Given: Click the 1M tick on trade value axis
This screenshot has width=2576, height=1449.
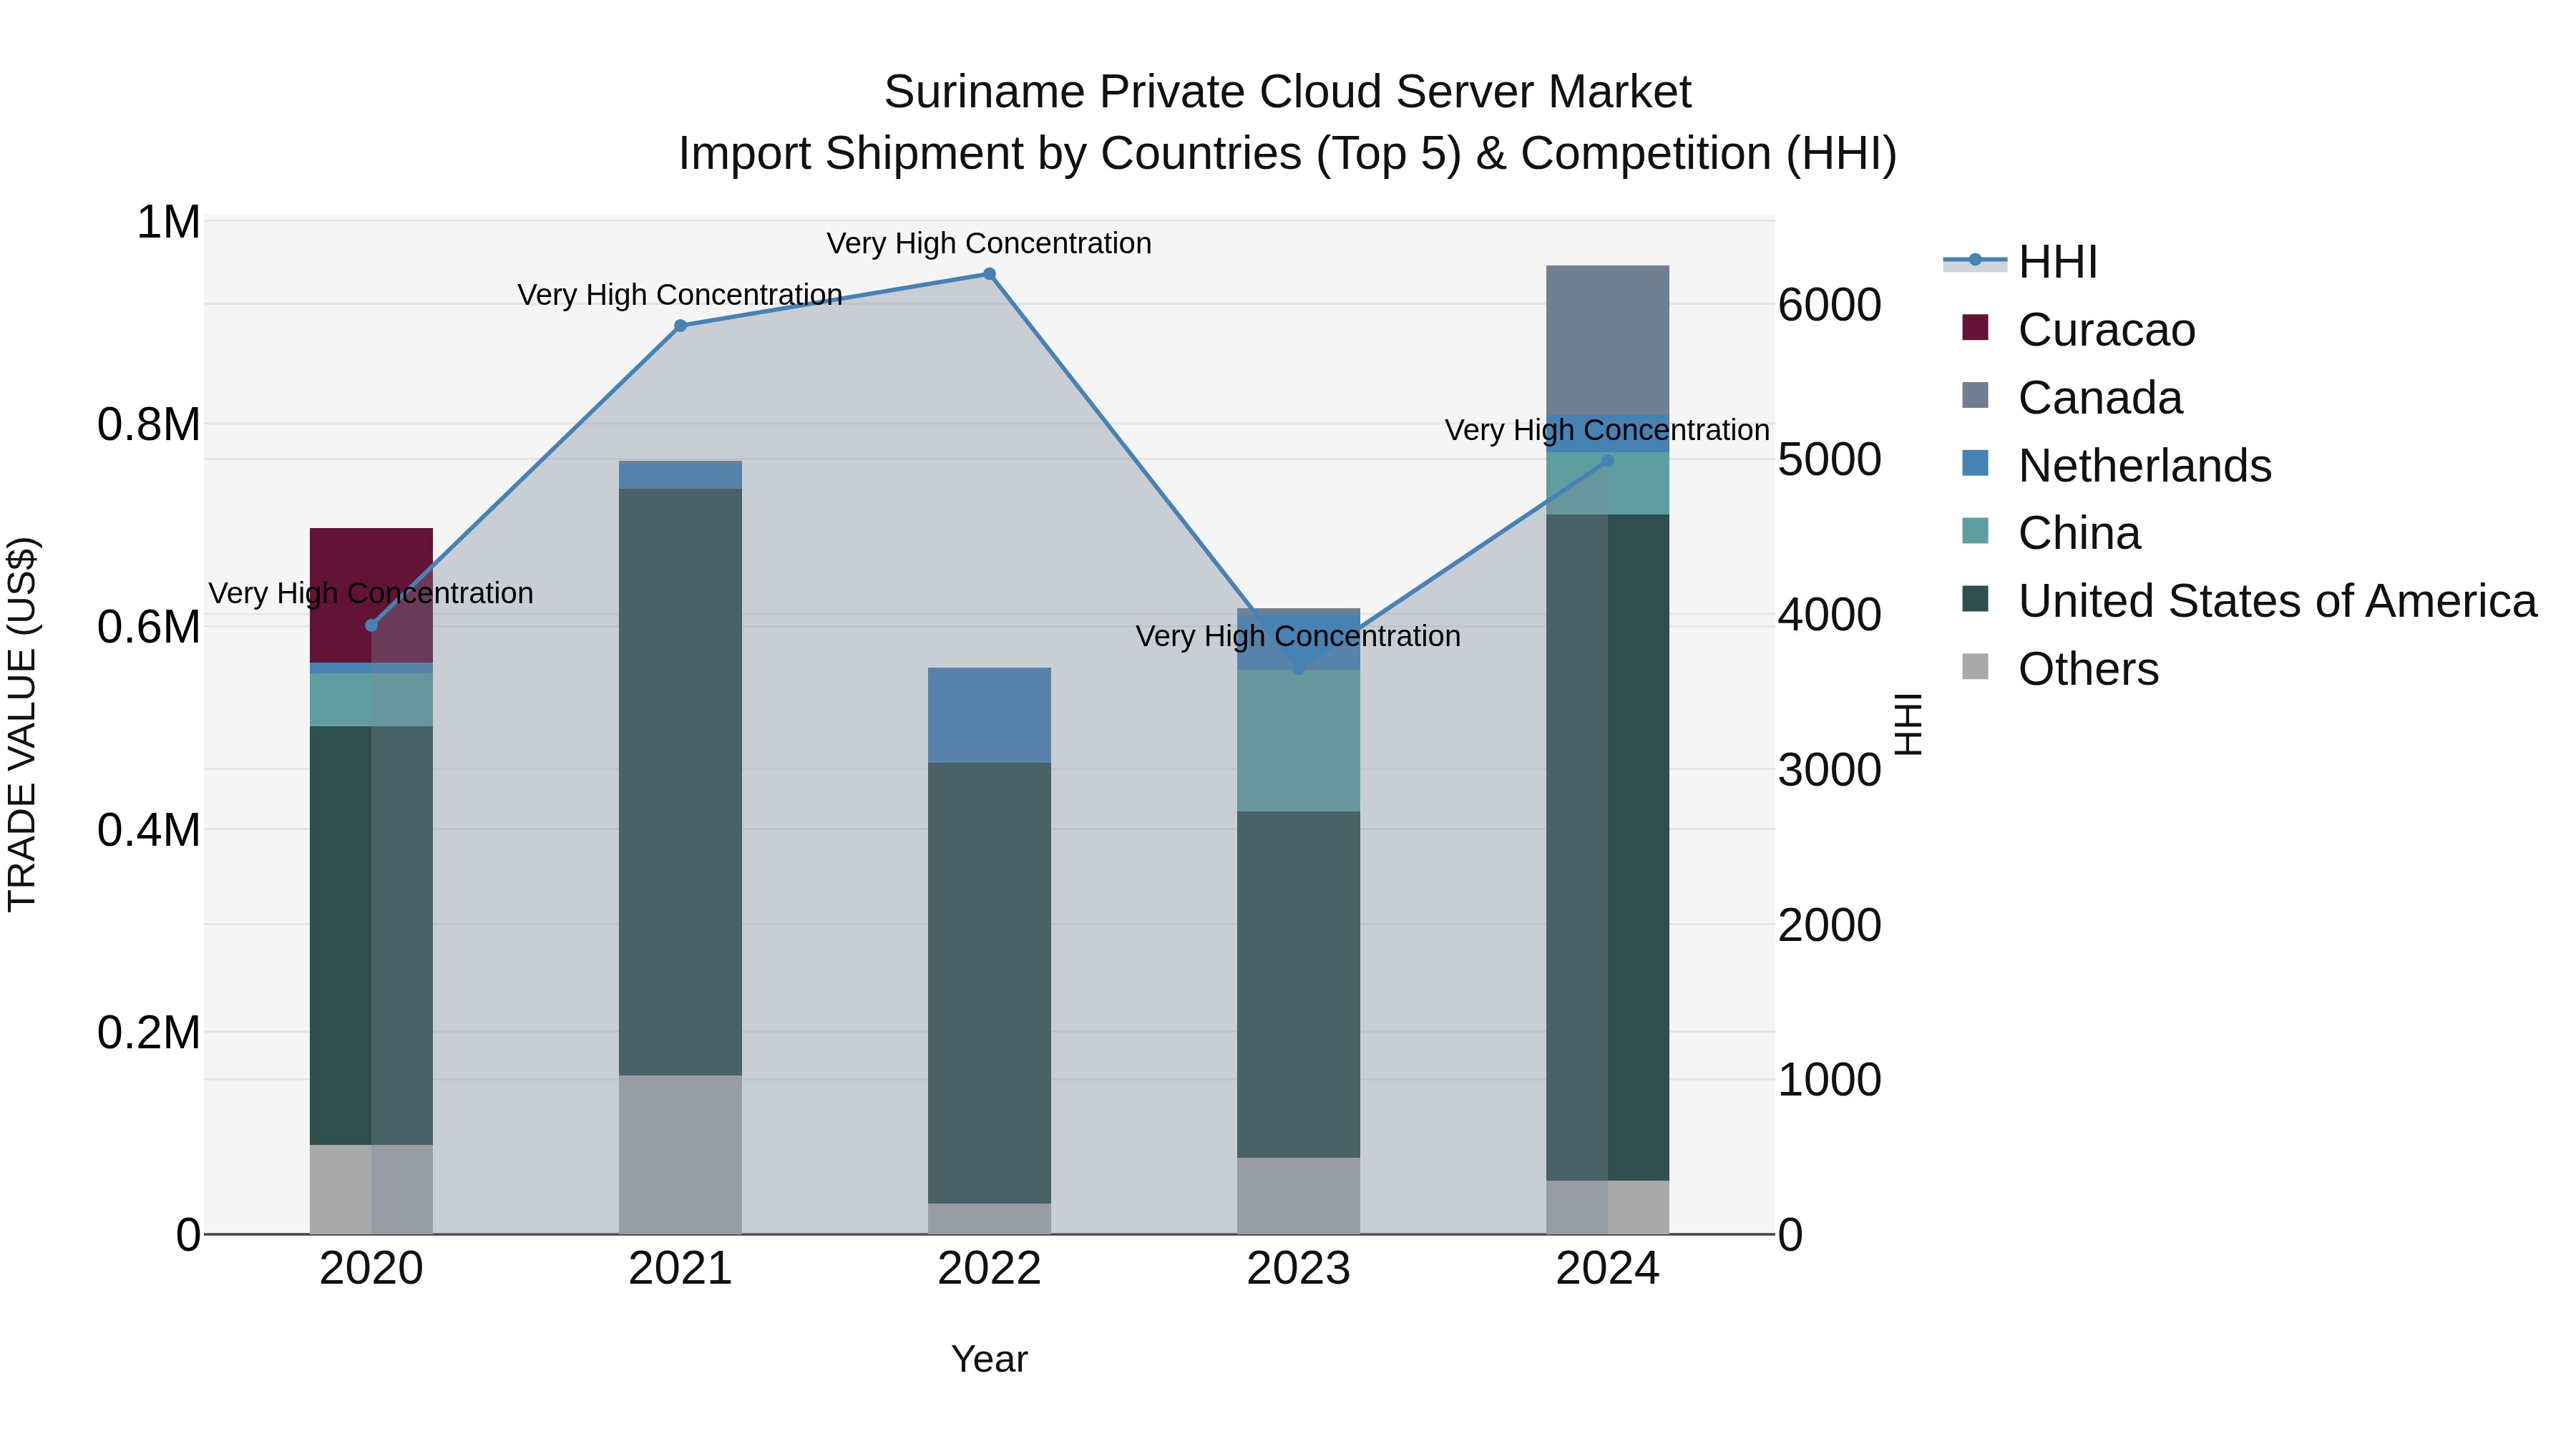Looking at the screenshot, I should [168, 222].
